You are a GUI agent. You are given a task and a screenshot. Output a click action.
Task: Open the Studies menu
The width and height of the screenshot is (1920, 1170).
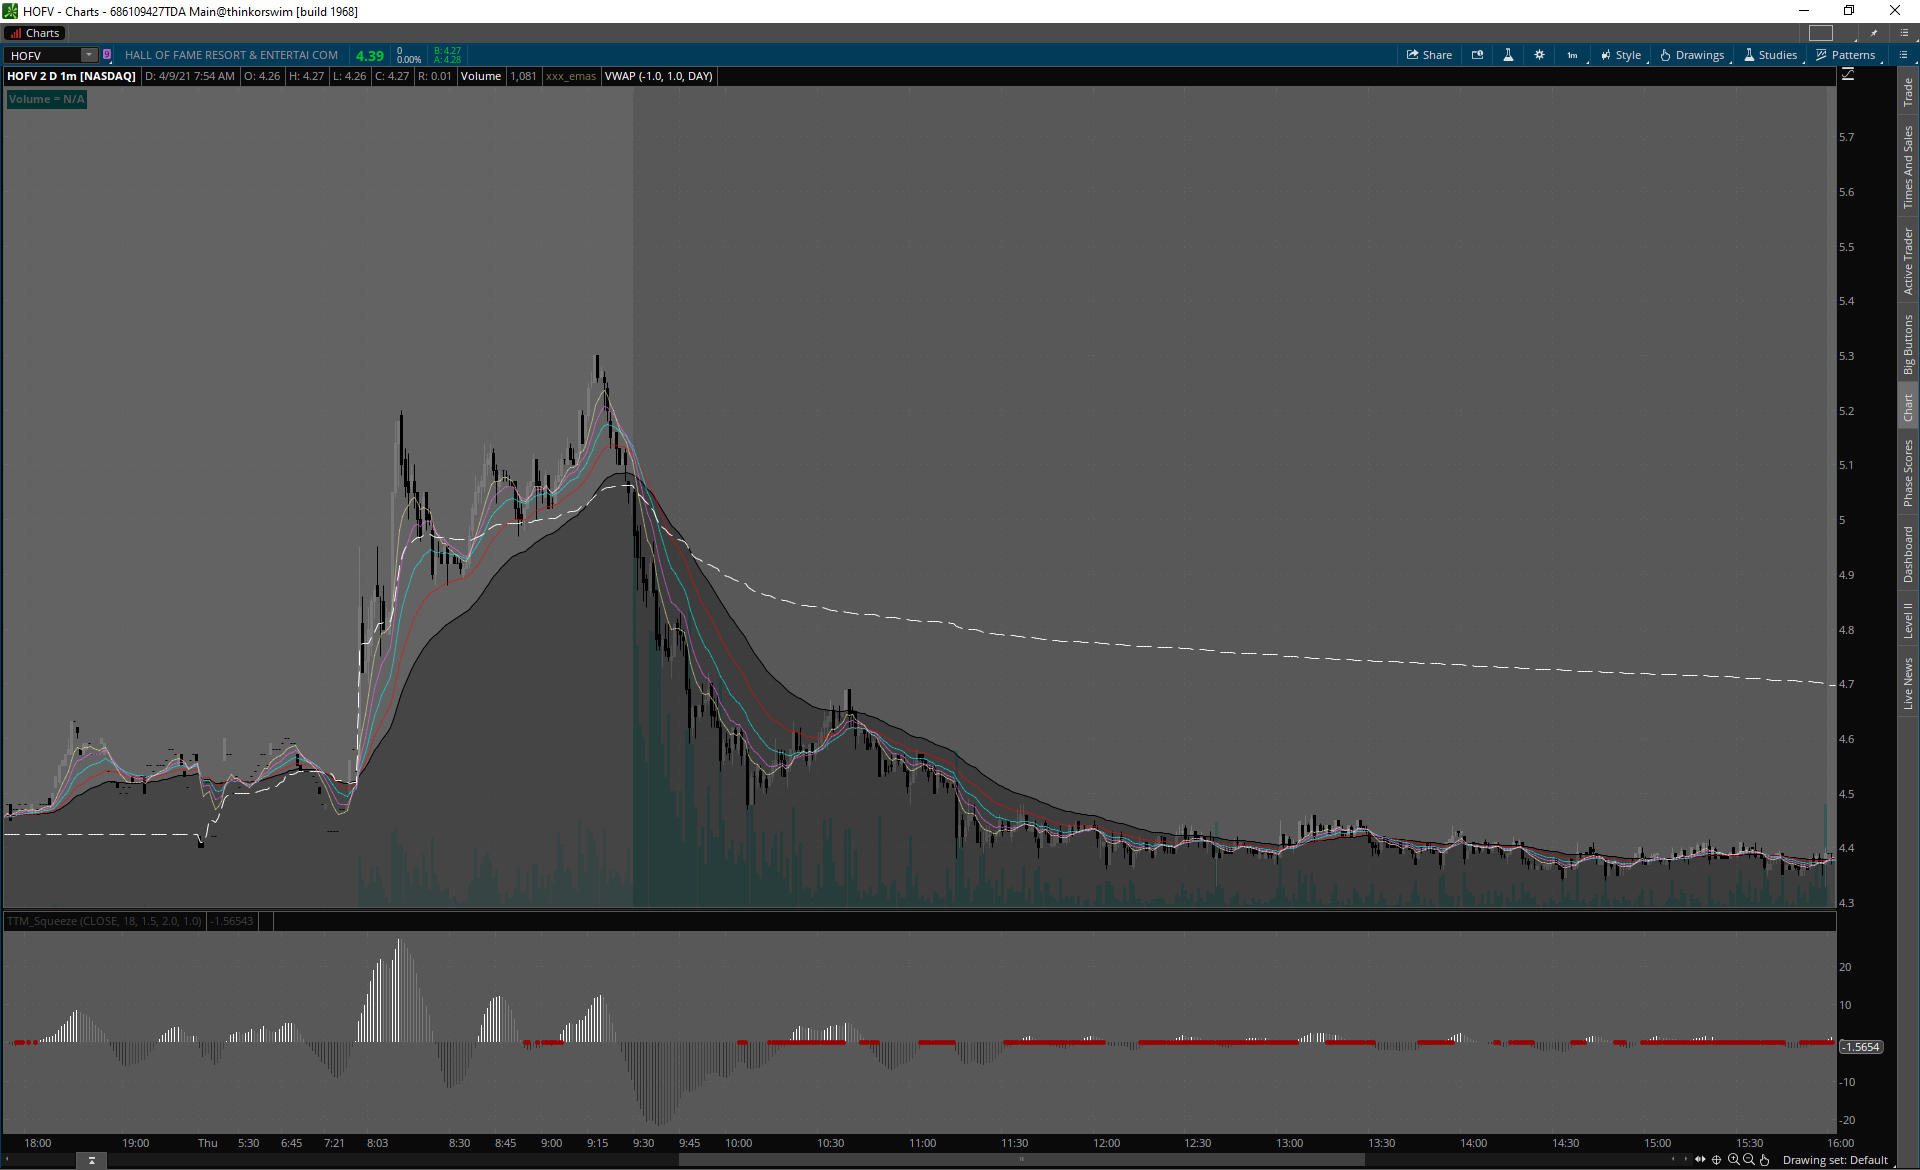coord(1770,55)
